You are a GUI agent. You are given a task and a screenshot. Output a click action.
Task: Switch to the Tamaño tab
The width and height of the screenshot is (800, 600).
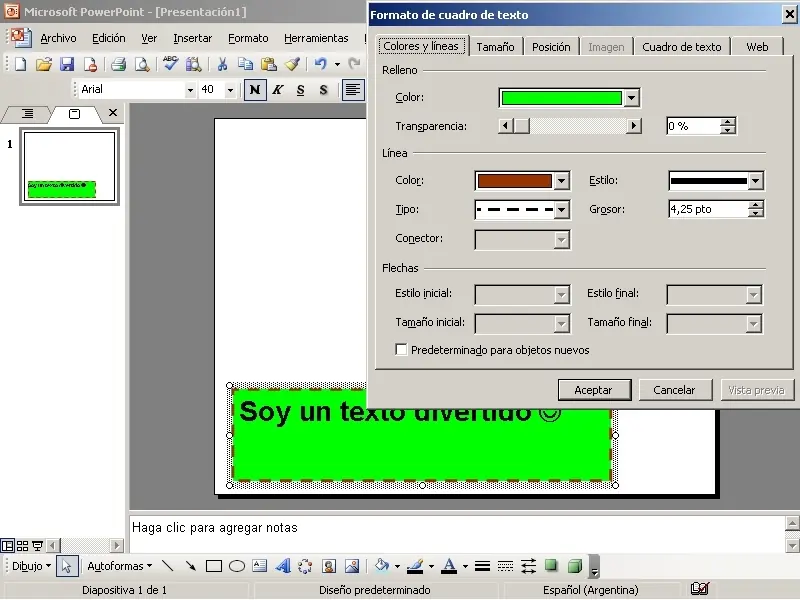pos(495,47)
